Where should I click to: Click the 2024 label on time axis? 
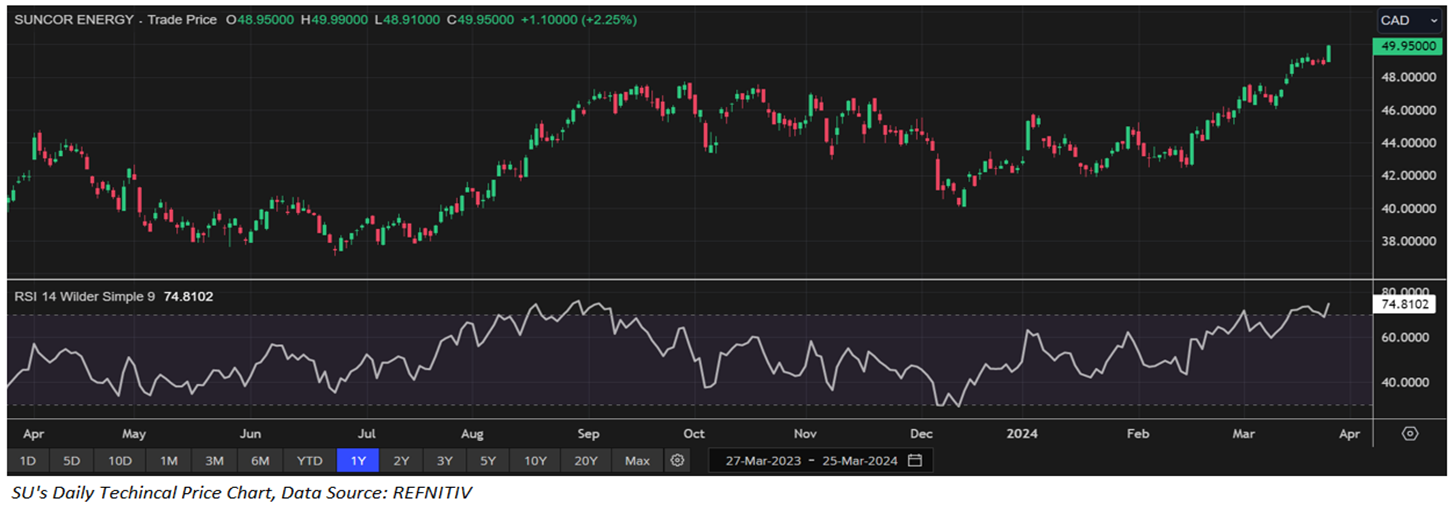(1023, 435)
